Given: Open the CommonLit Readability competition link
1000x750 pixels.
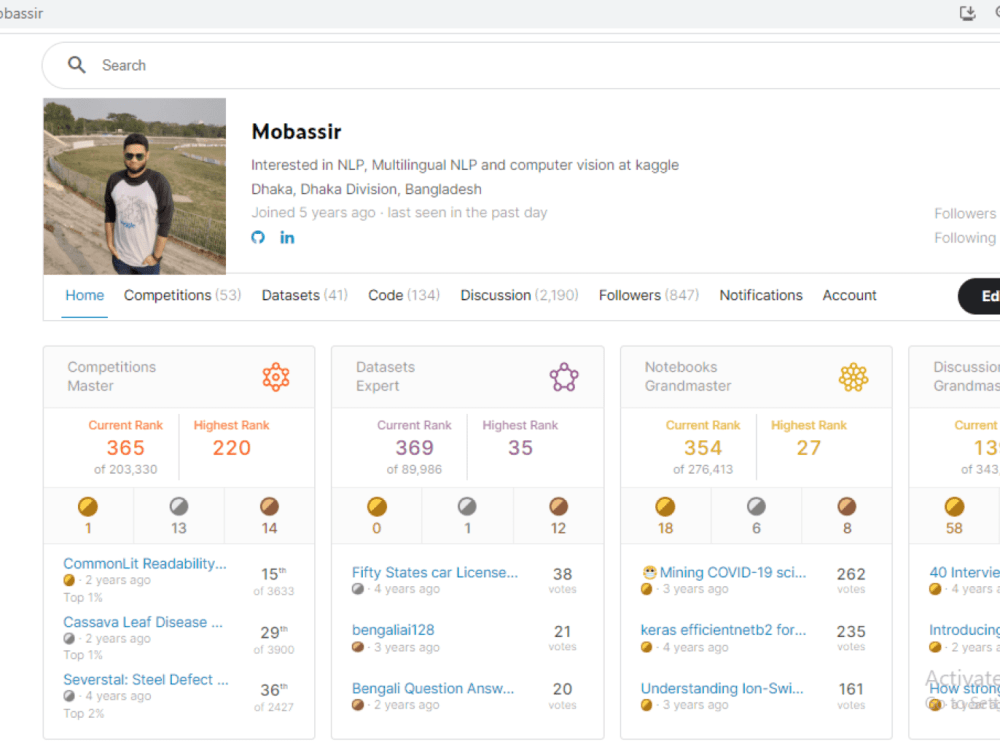Looking at the screenshot, I should (144, 563).
